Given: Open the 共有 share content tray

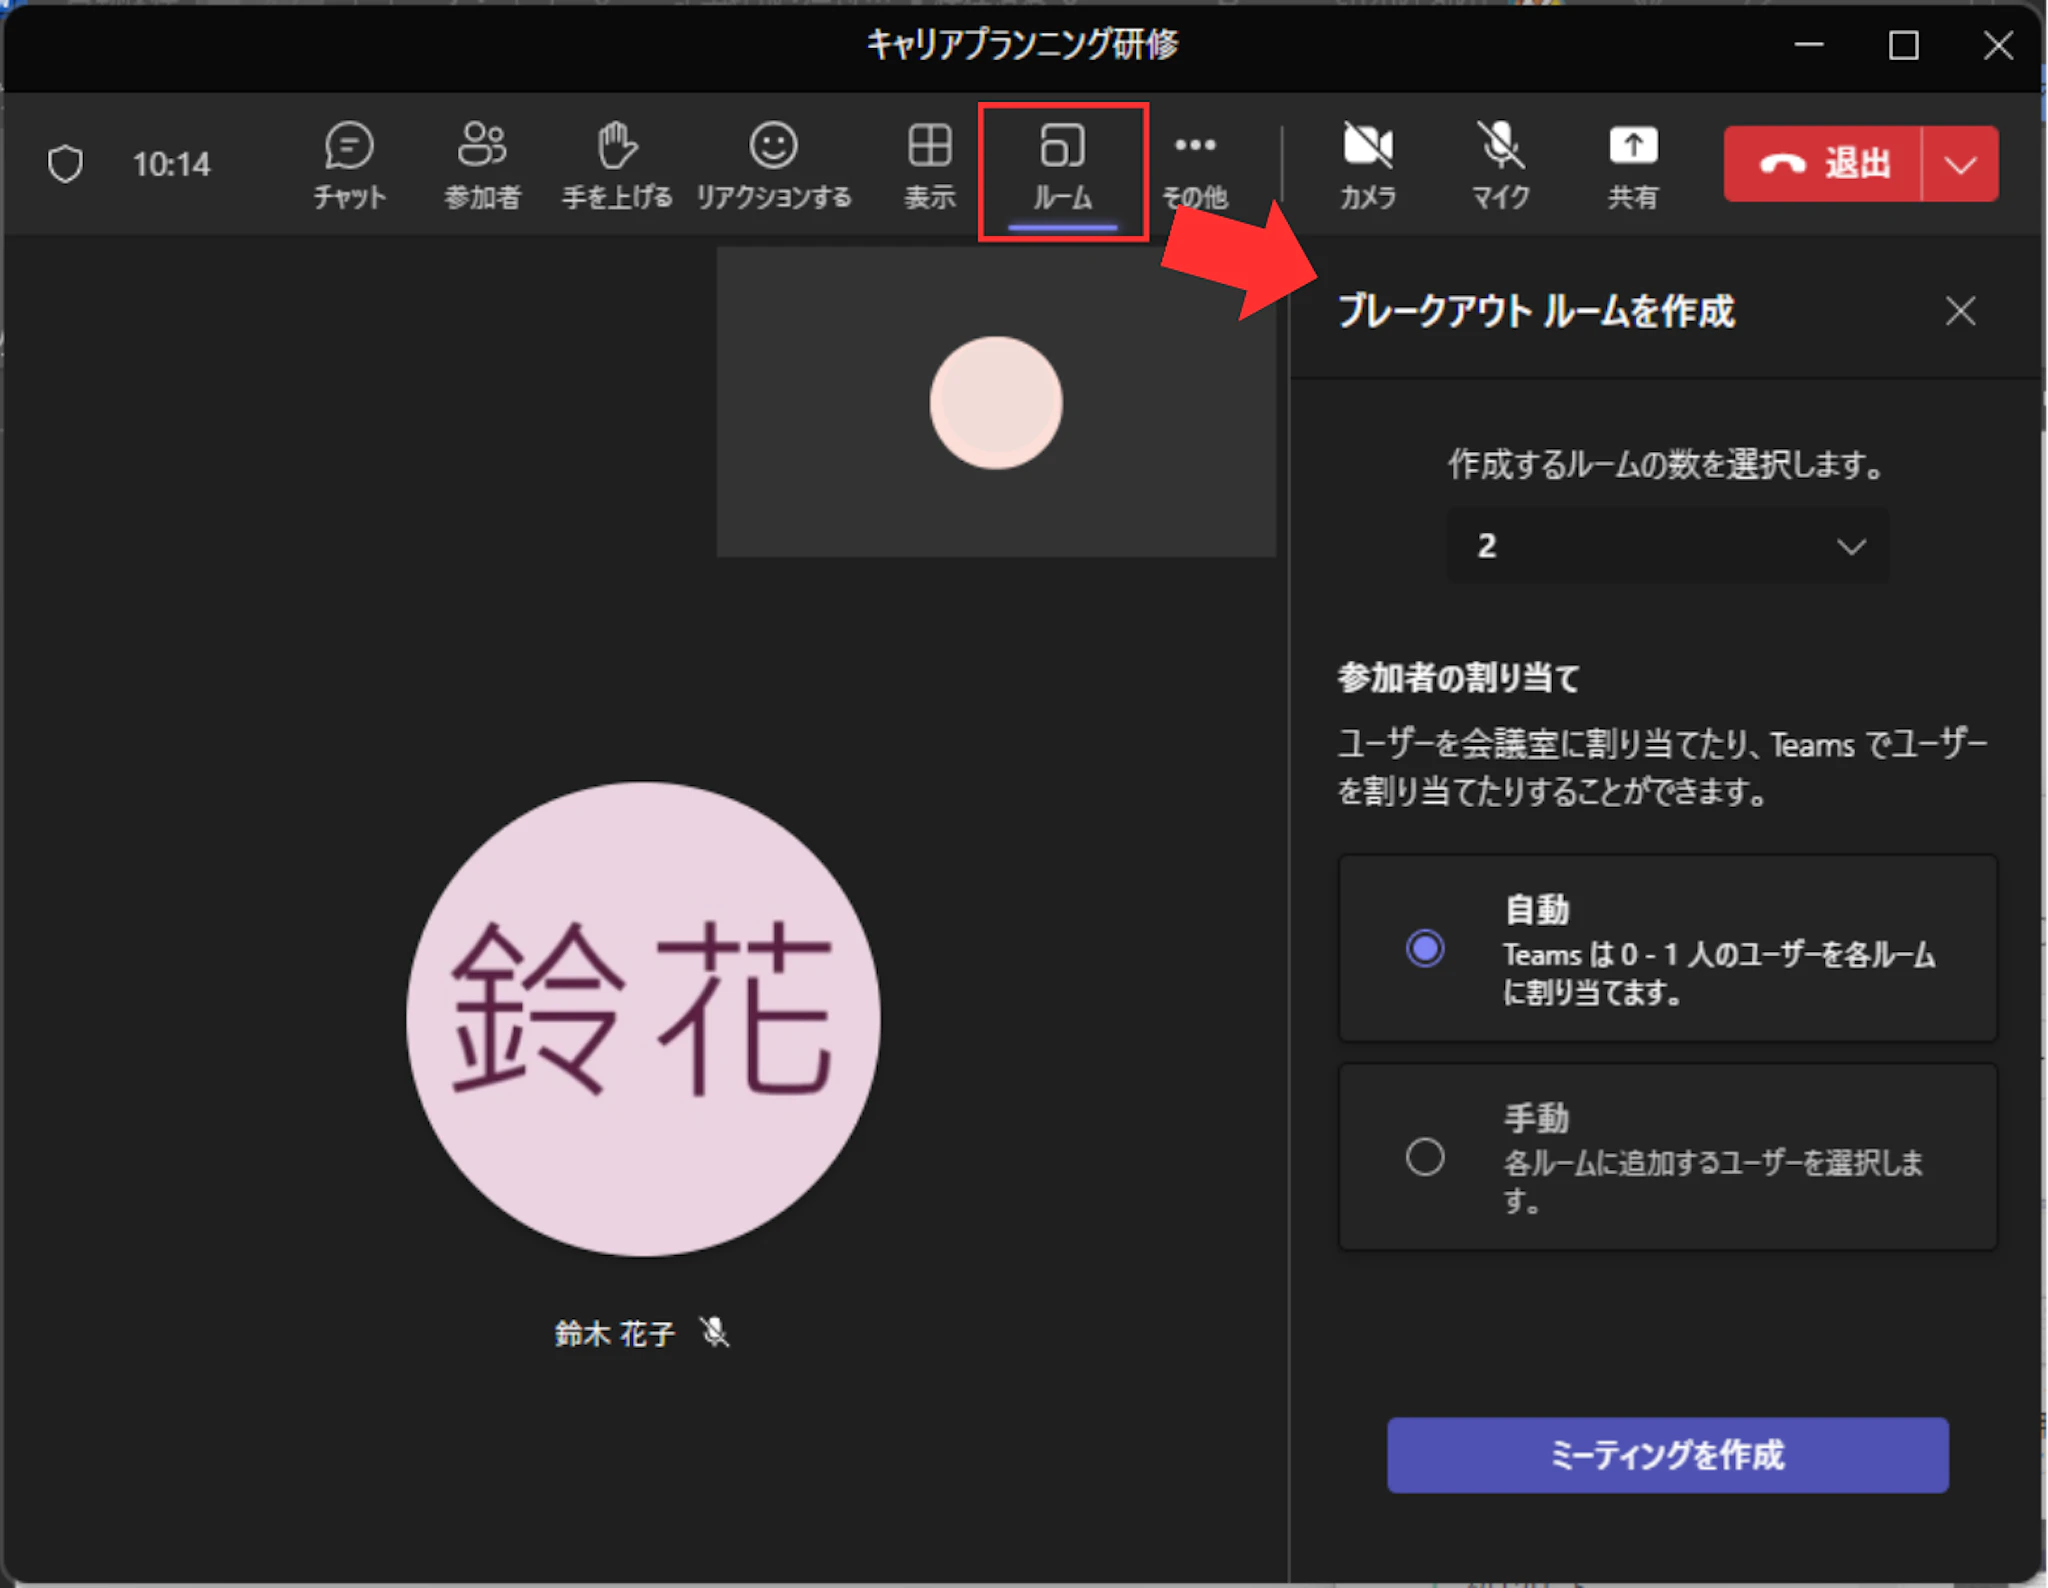Looking at the screenshot, I should pyautogui.click(x=1632, y=165).
